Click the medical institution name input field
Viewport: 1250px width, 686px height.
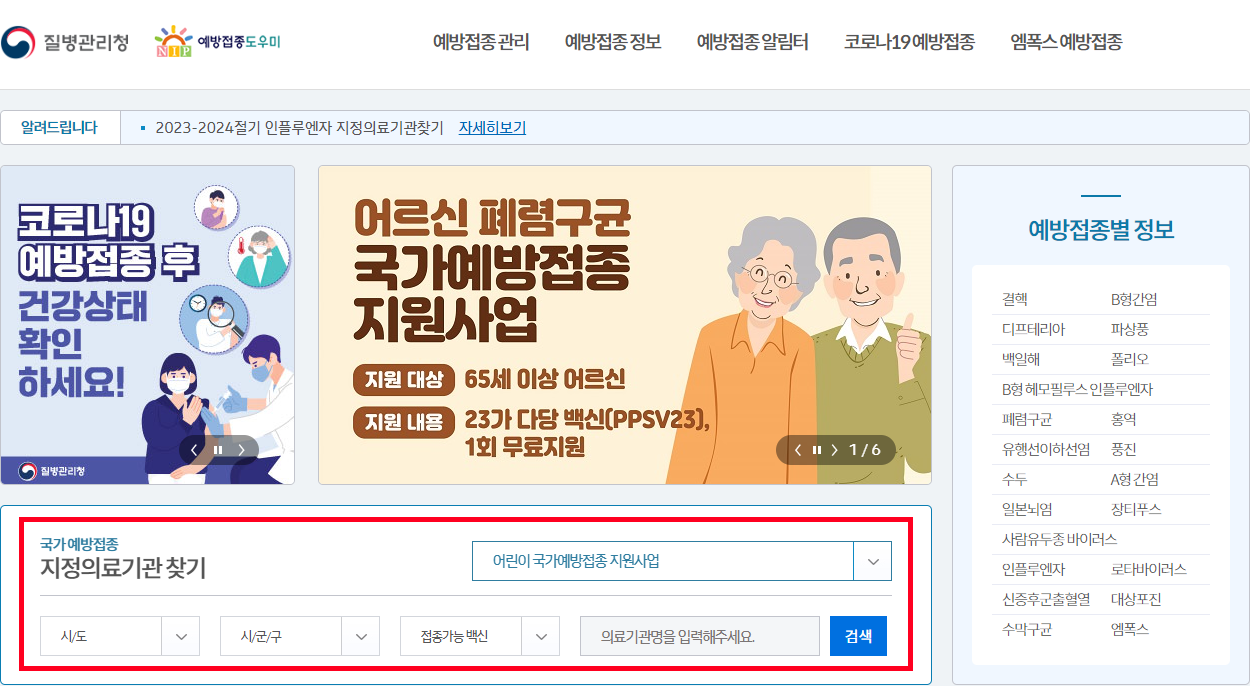[x=699, y=635]
